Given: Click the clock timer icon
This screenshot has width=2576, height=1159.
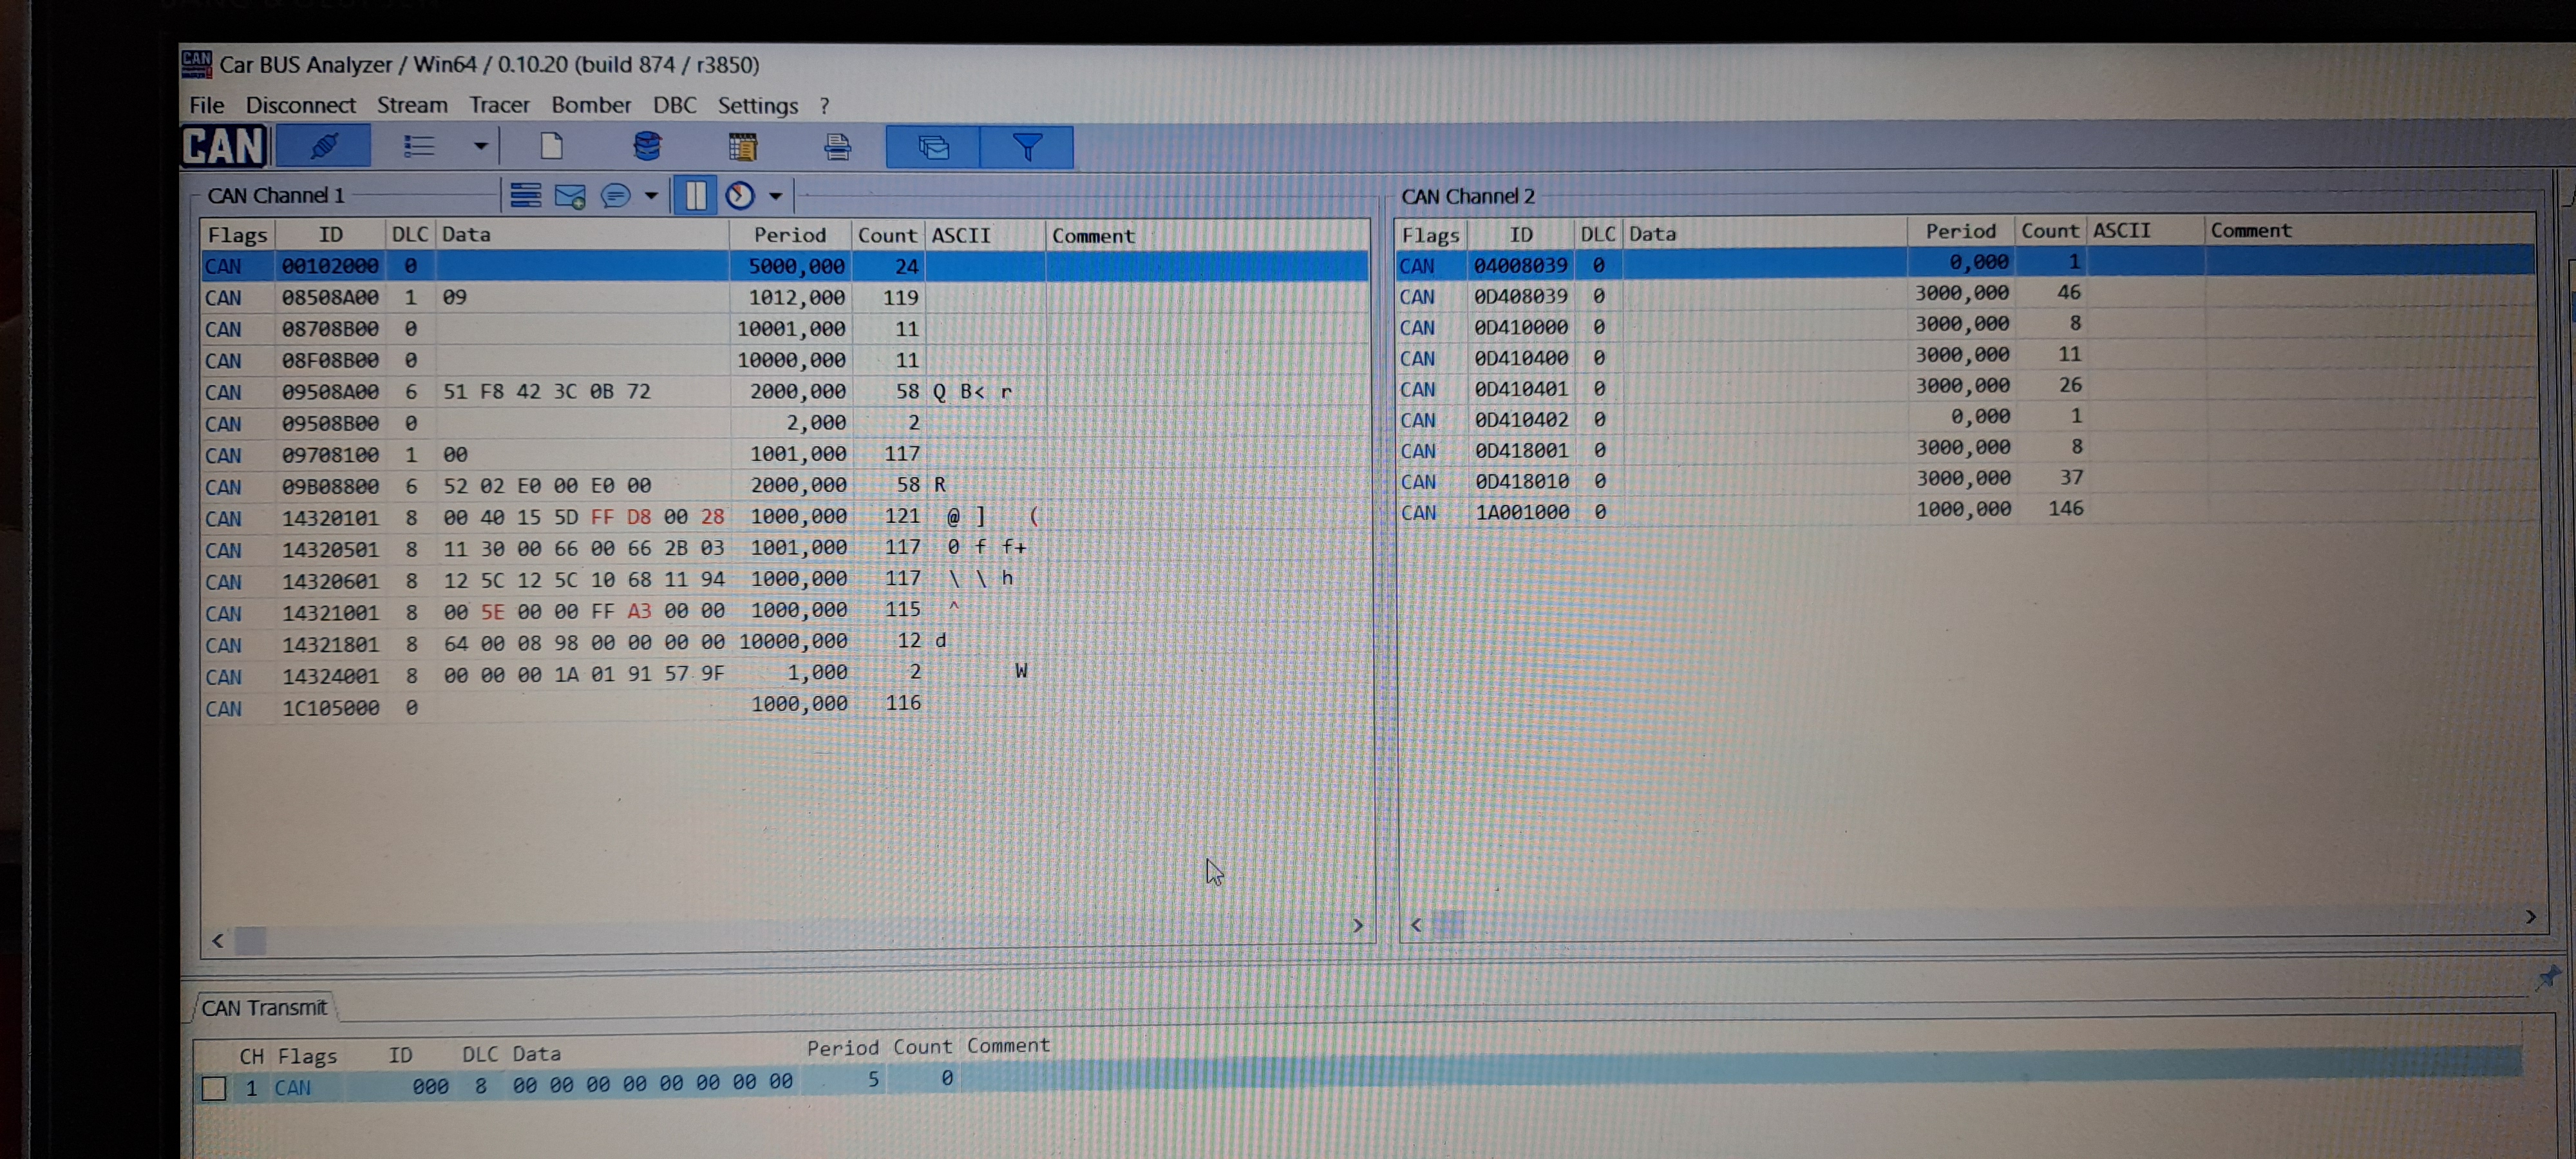Looking at the screenshot, I should (x=740, y=195).
